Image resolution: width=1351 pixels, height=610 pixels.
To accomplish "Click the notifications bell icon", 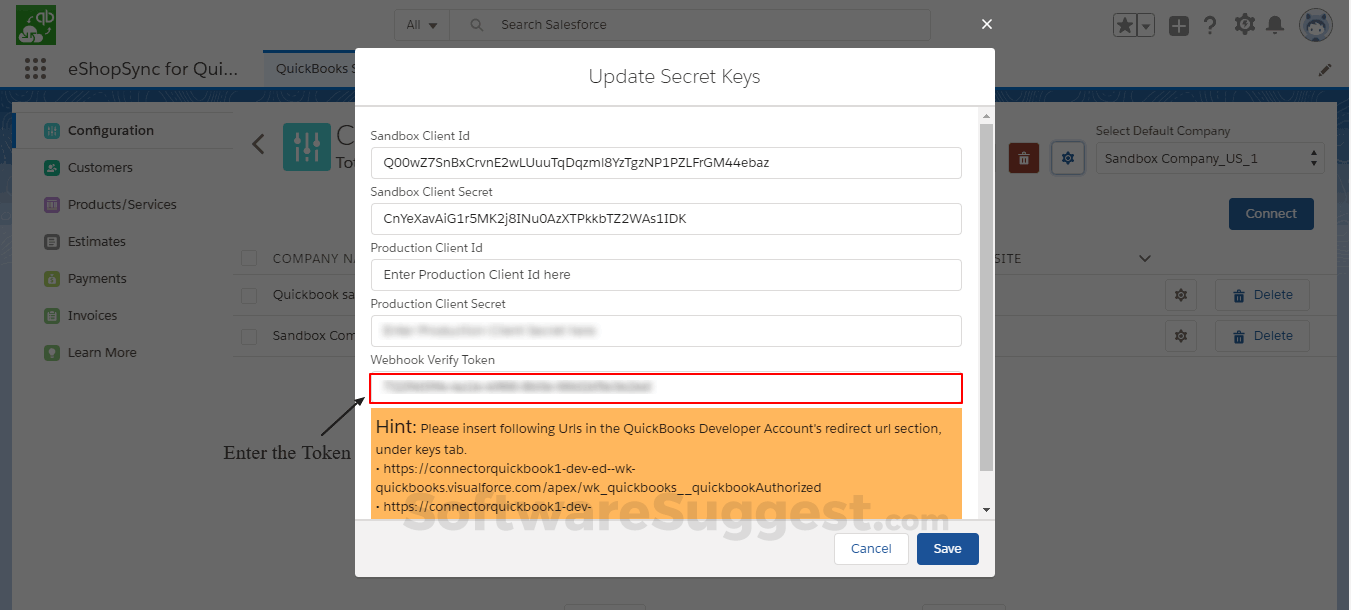I will 1275,25.
